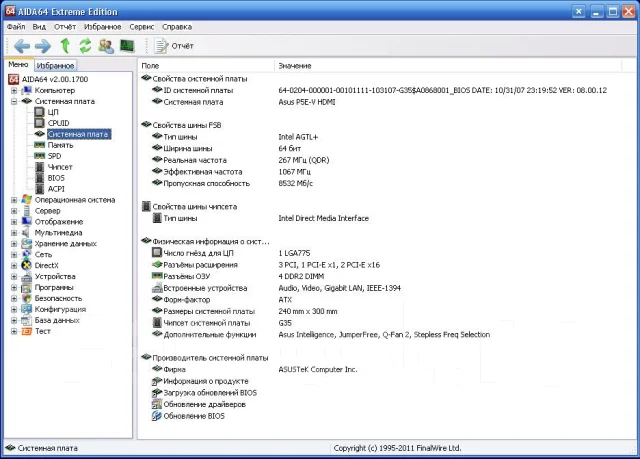Open the users icon in the toolbar

106,46
